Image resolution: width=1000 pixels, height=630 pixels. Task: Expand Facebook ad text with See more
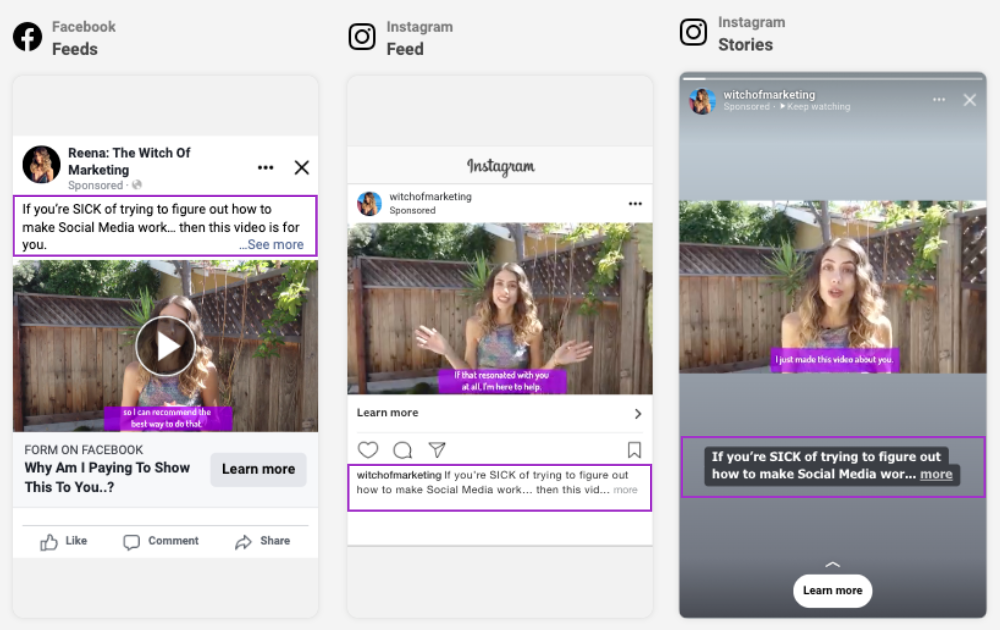click(x=271, y=245)
